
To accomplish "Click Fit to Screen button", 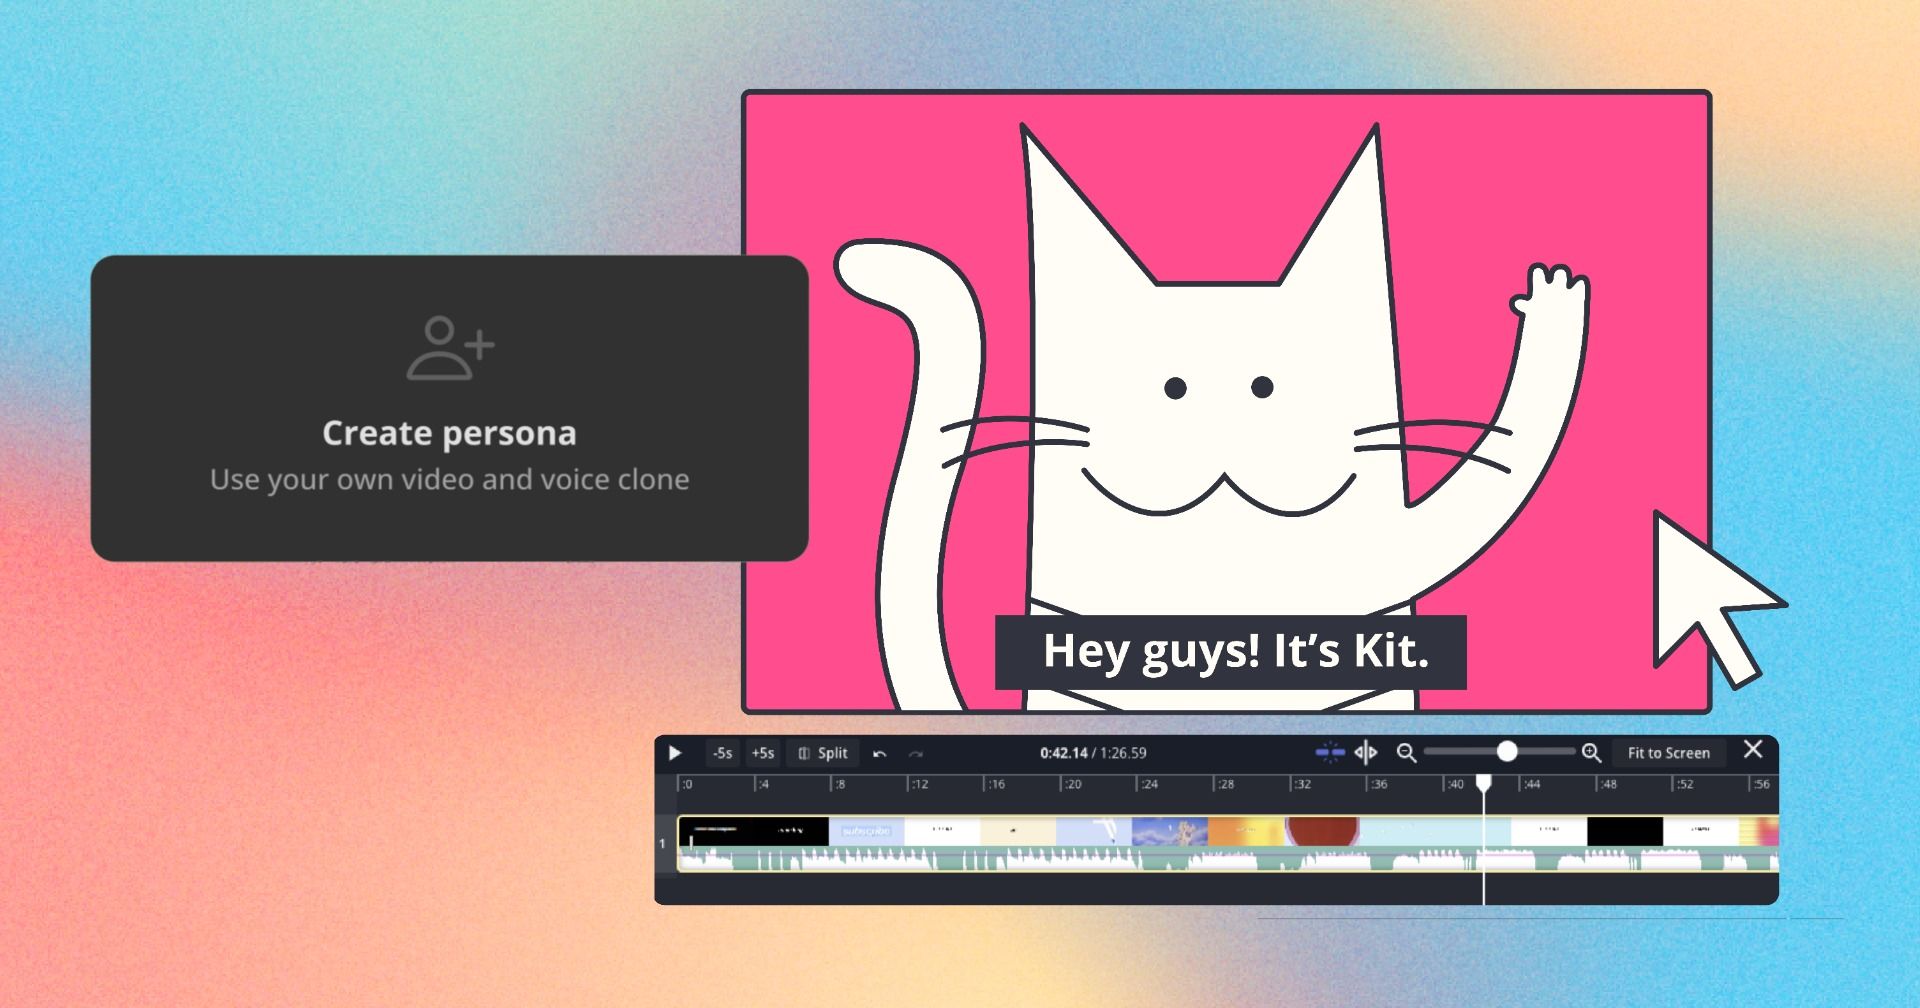I will tap(1668, 753).
